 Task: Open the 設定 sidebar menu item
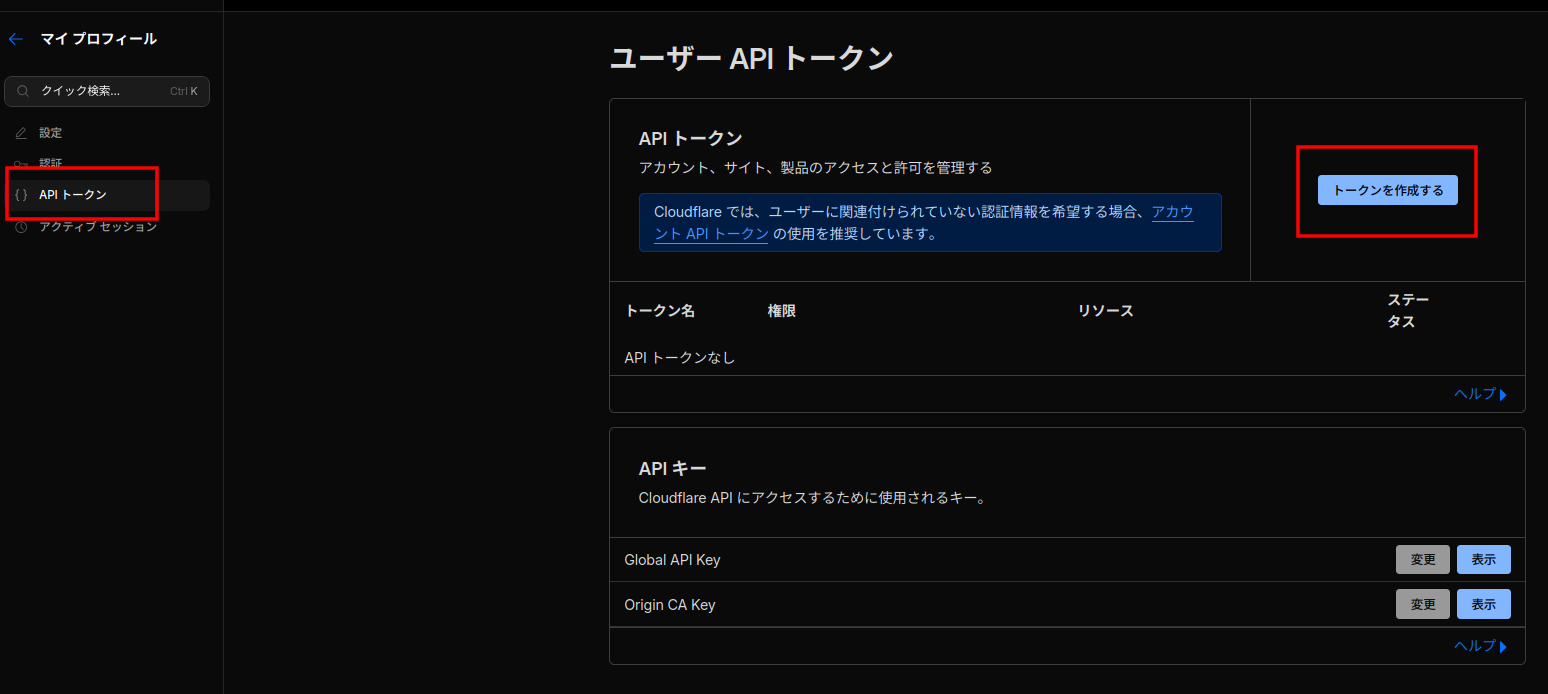pos(51,133)
